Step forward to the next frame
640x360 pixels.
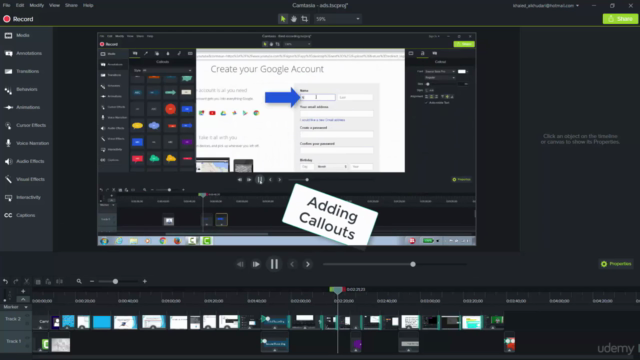click(256, 264)
